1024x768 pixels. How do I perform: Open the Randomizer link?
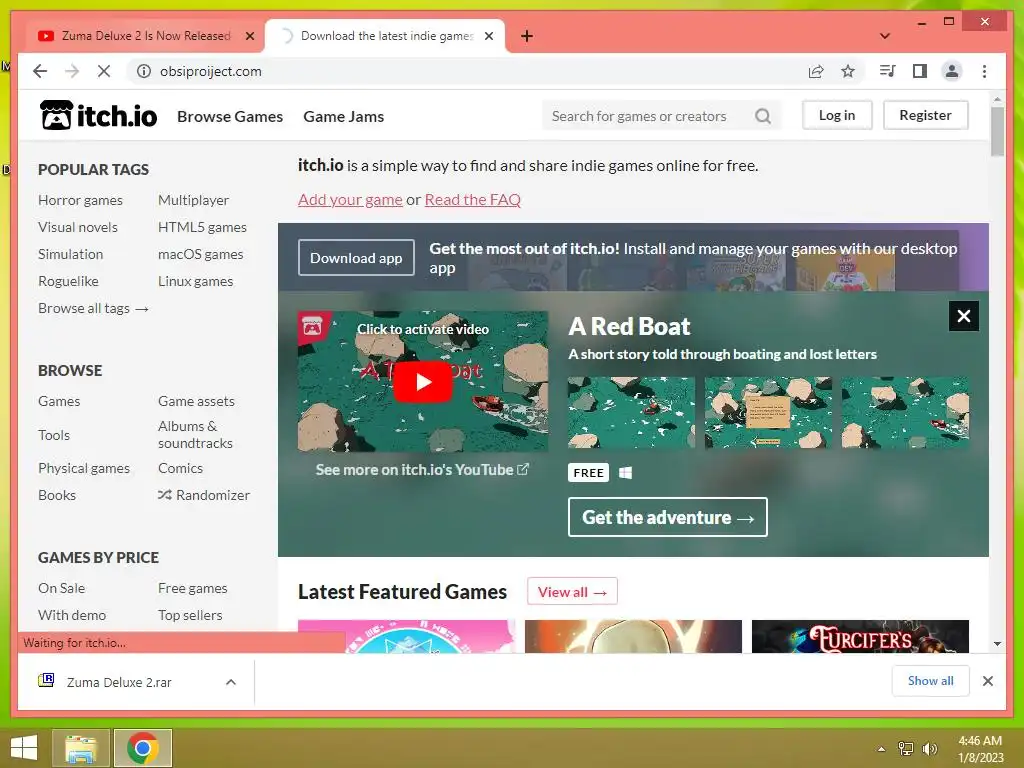point(204,495)
